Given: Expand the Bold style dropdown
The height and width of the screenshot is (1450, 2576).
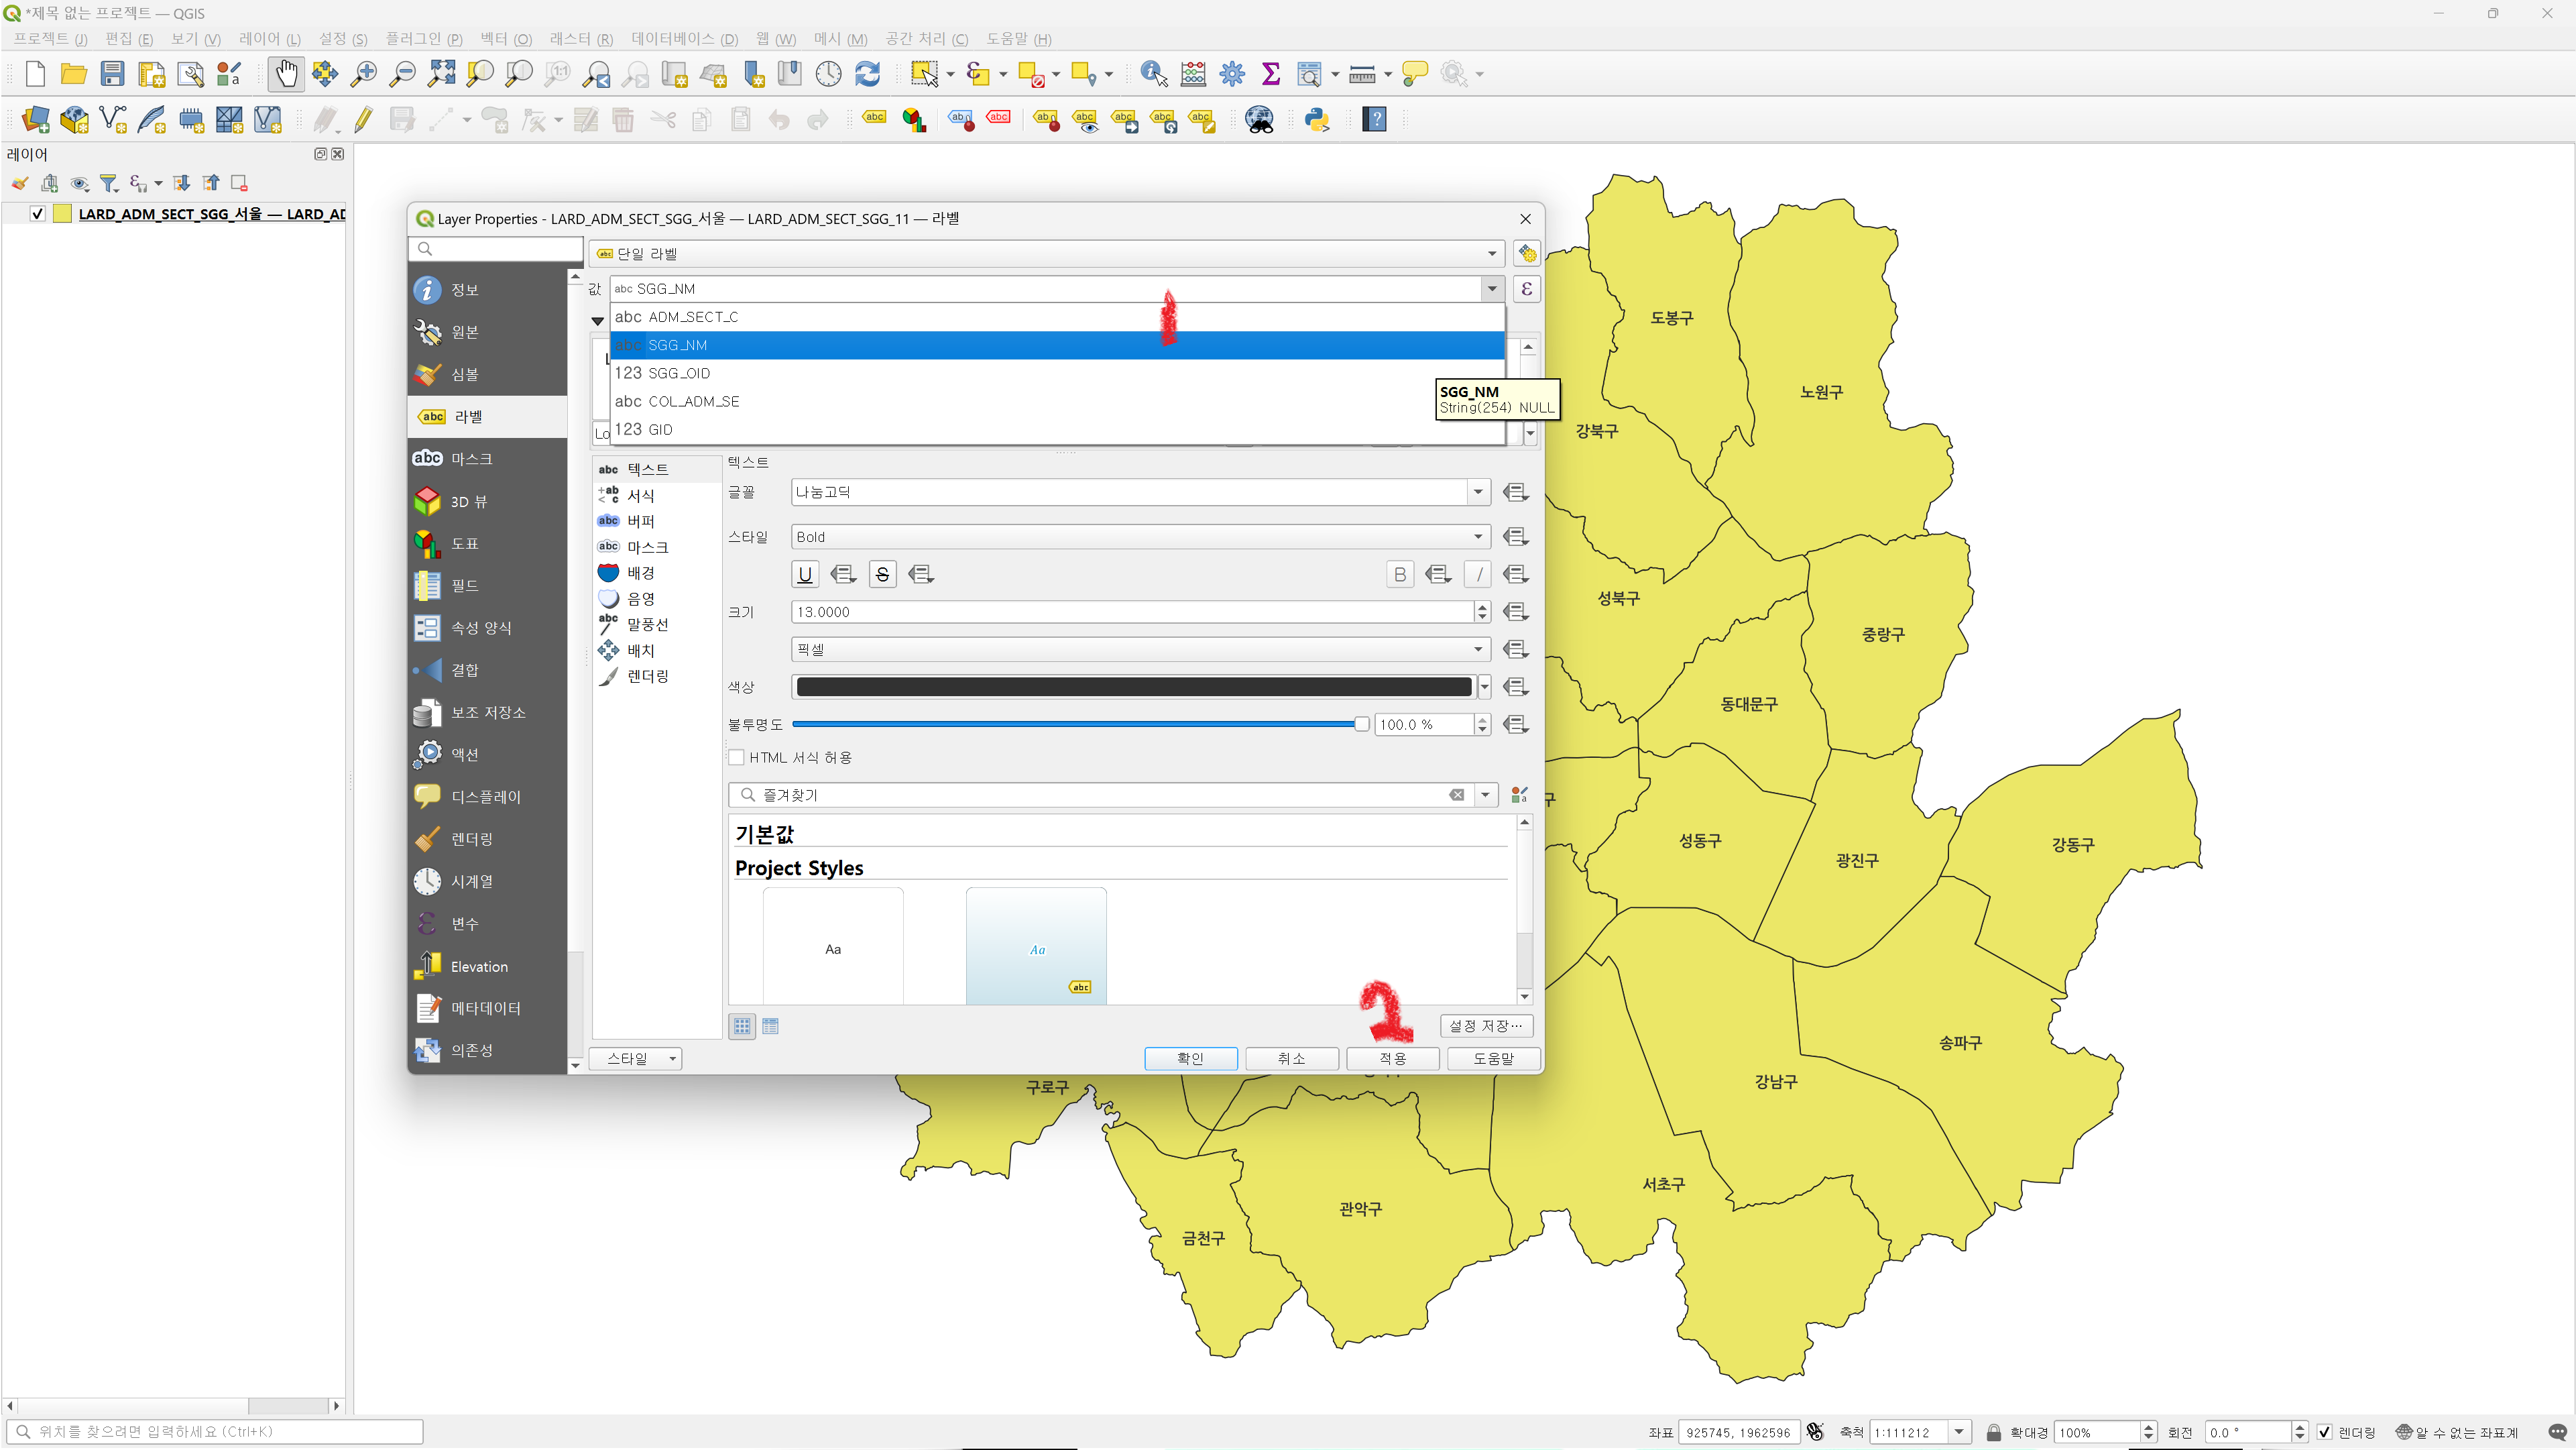Looking at the screenshot, I should [x=1477, y=537].
